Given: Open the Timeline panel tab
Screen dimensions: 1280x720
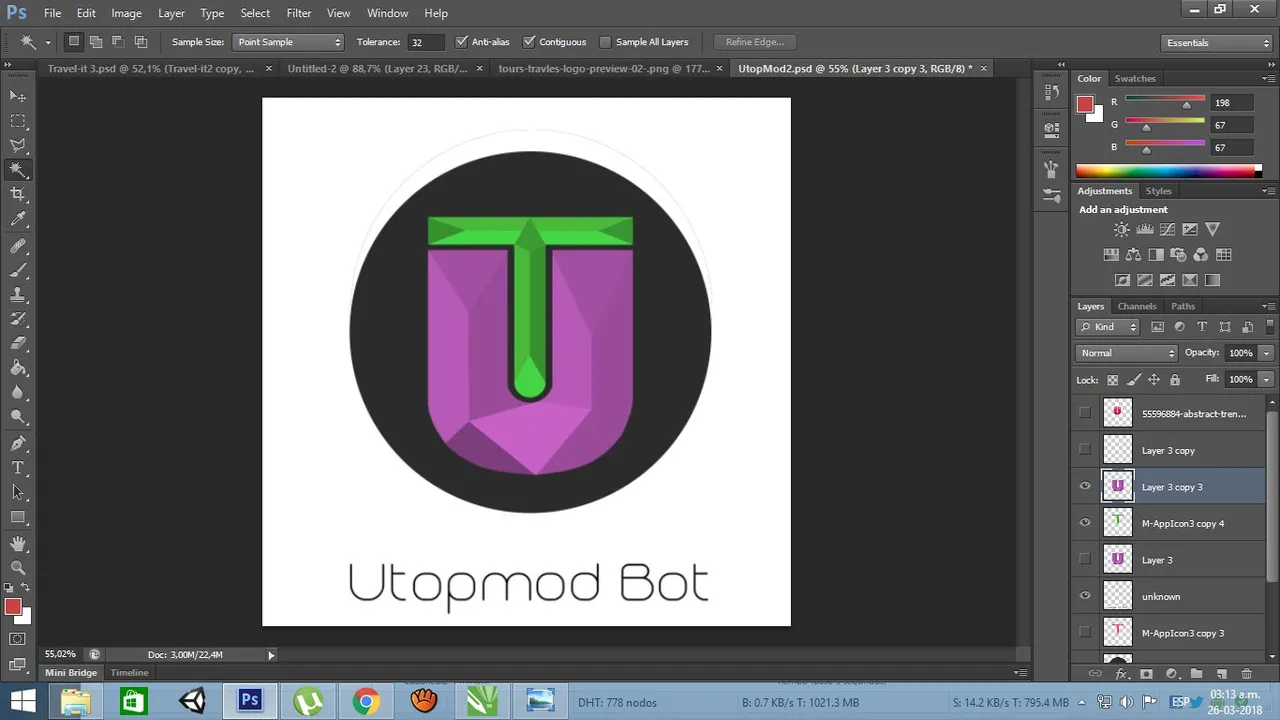Looking at the screenshot, I should click(x=129, y=673).
